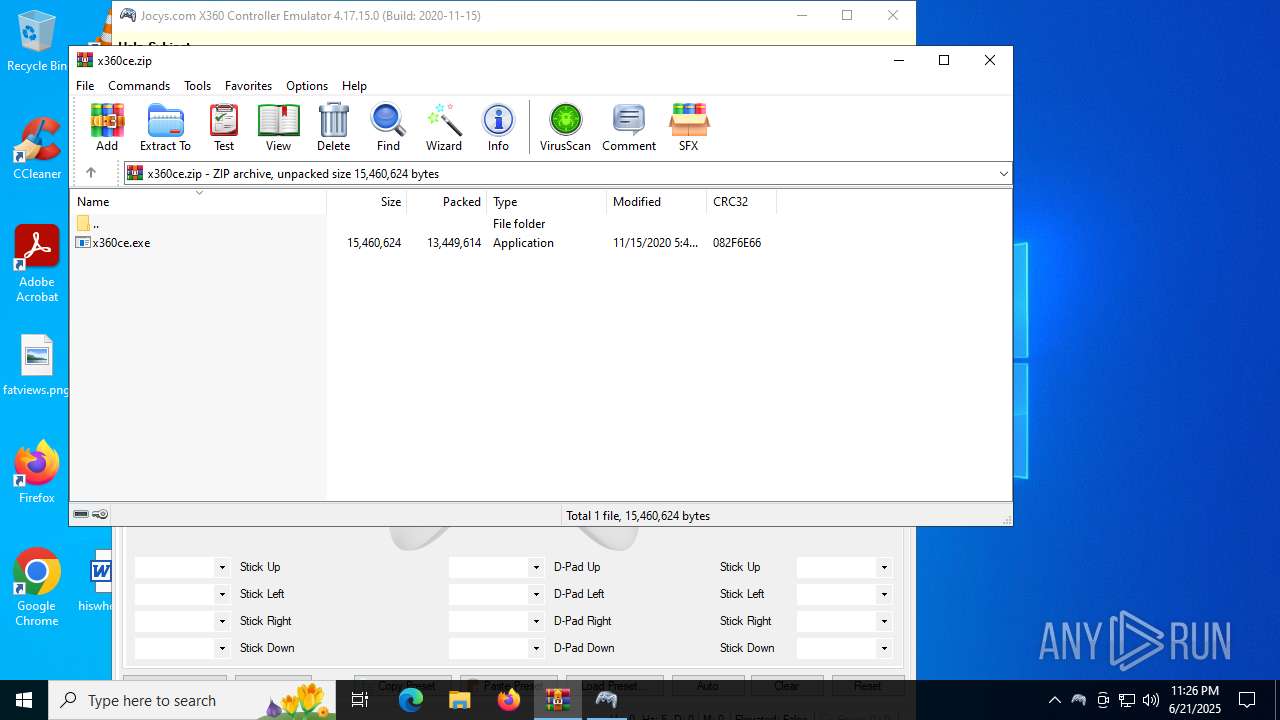Sort by Size column header

[x=367, y=202]
